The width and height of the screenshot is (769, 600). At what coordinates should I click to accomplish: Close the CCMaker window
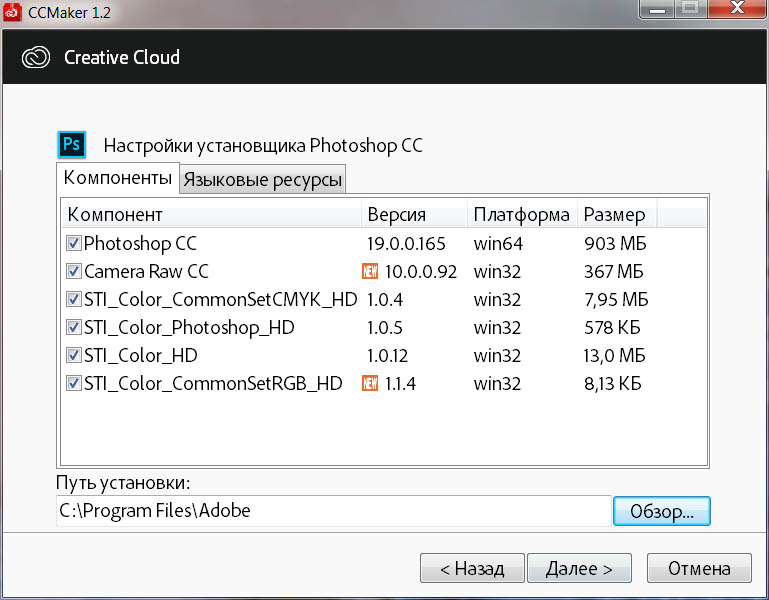coord(737,8)
